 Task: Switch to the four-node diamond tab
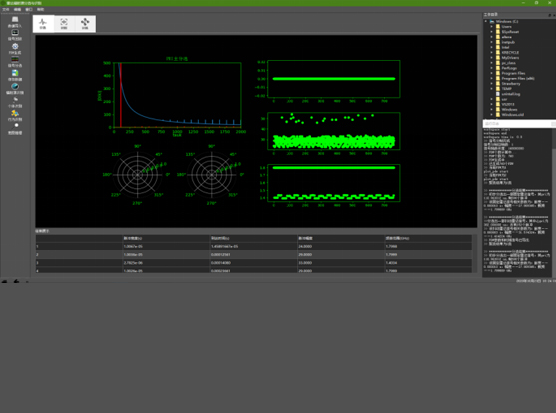(x=85, y=24)
